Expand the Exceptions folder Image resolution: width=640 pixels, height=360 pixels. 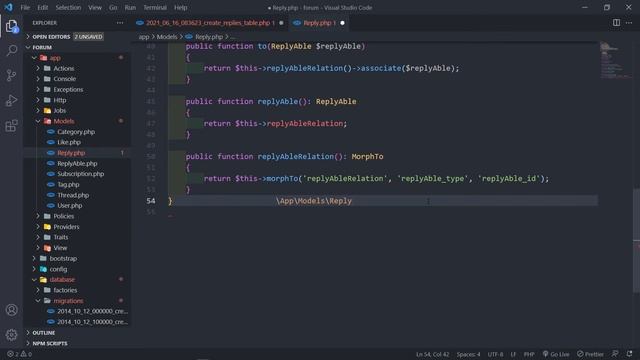(x=78, y=89)
